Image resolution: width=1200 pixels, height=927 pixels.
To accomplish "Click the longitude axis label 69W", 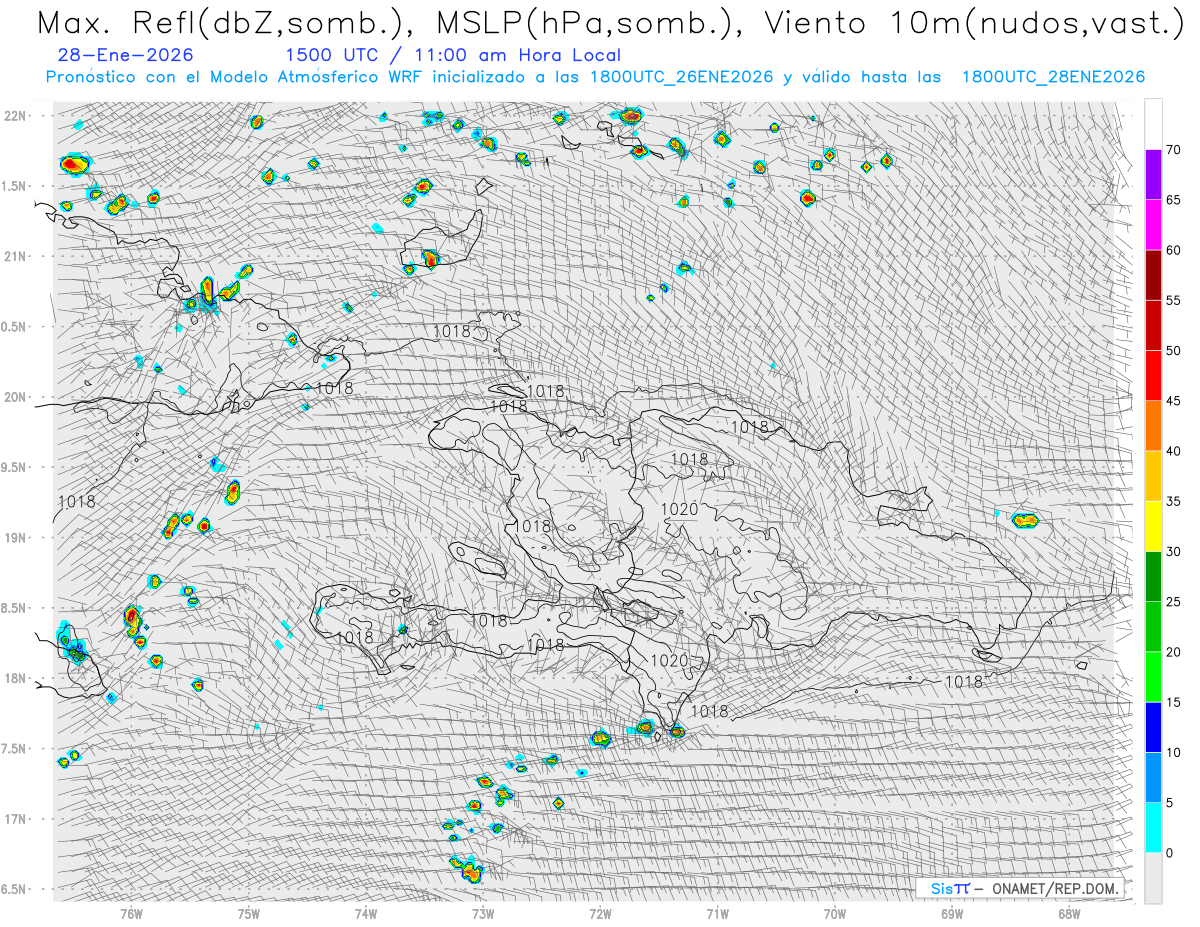I will (952, 914).
